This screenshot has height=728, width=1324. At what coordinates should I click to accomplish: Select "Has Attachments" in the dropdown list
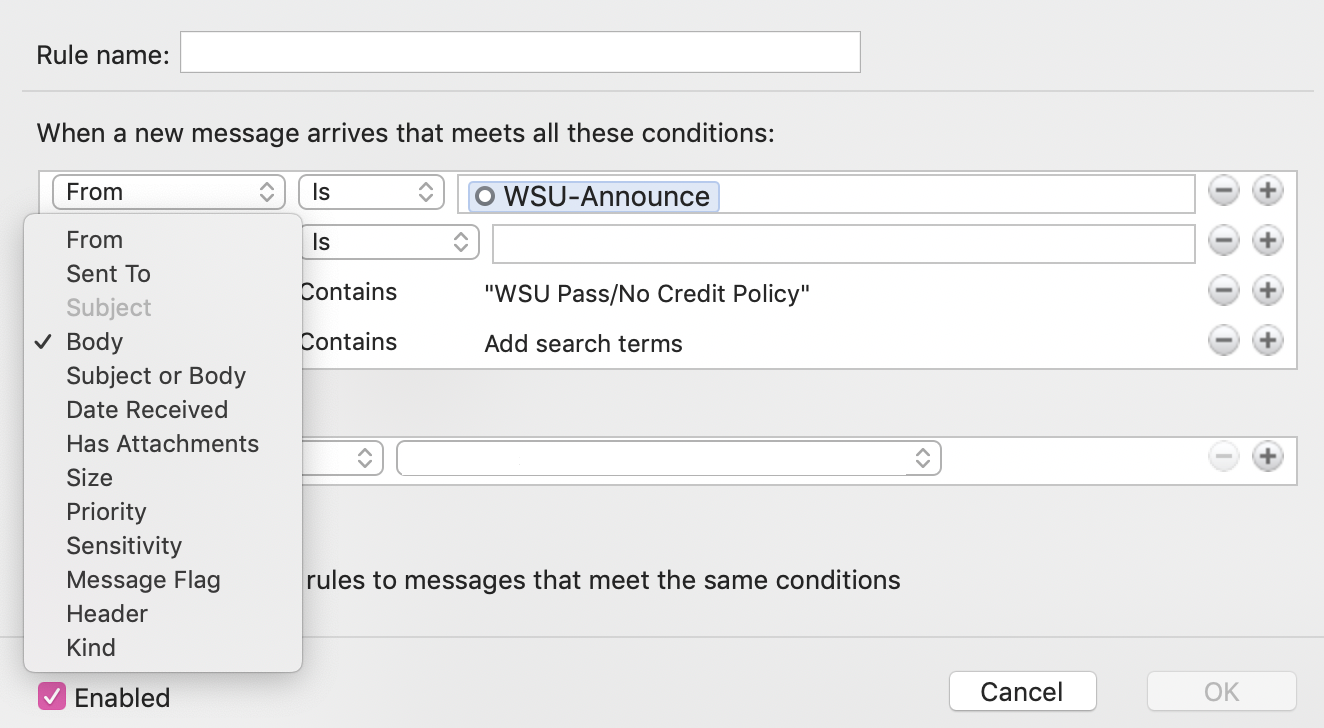tap(162, 444)
